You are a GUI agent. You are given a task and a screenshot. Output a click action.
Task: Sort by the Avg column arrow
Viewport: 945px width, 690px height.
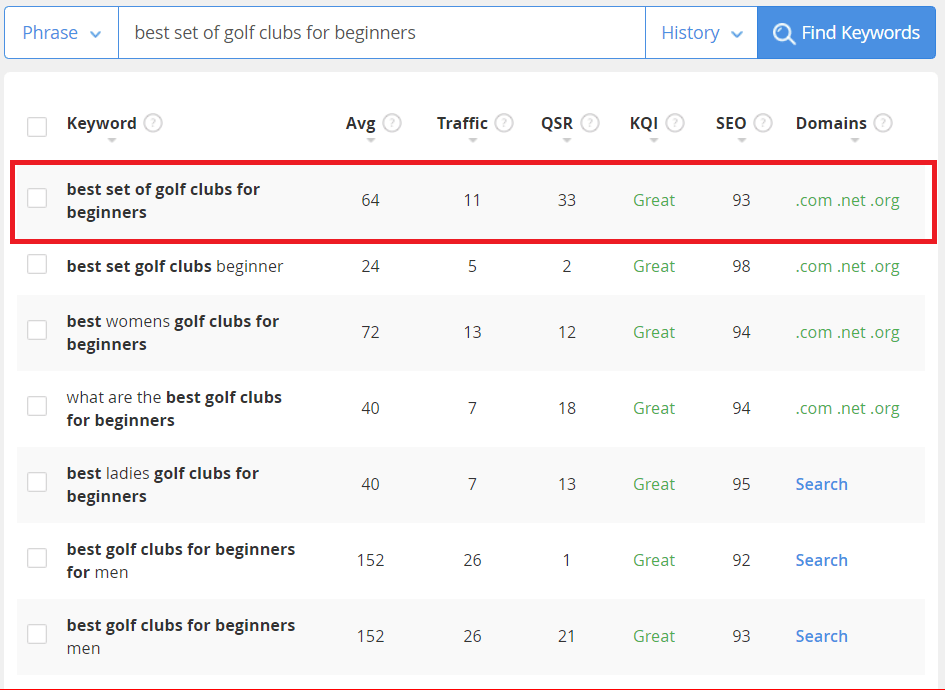coord(371,141)
